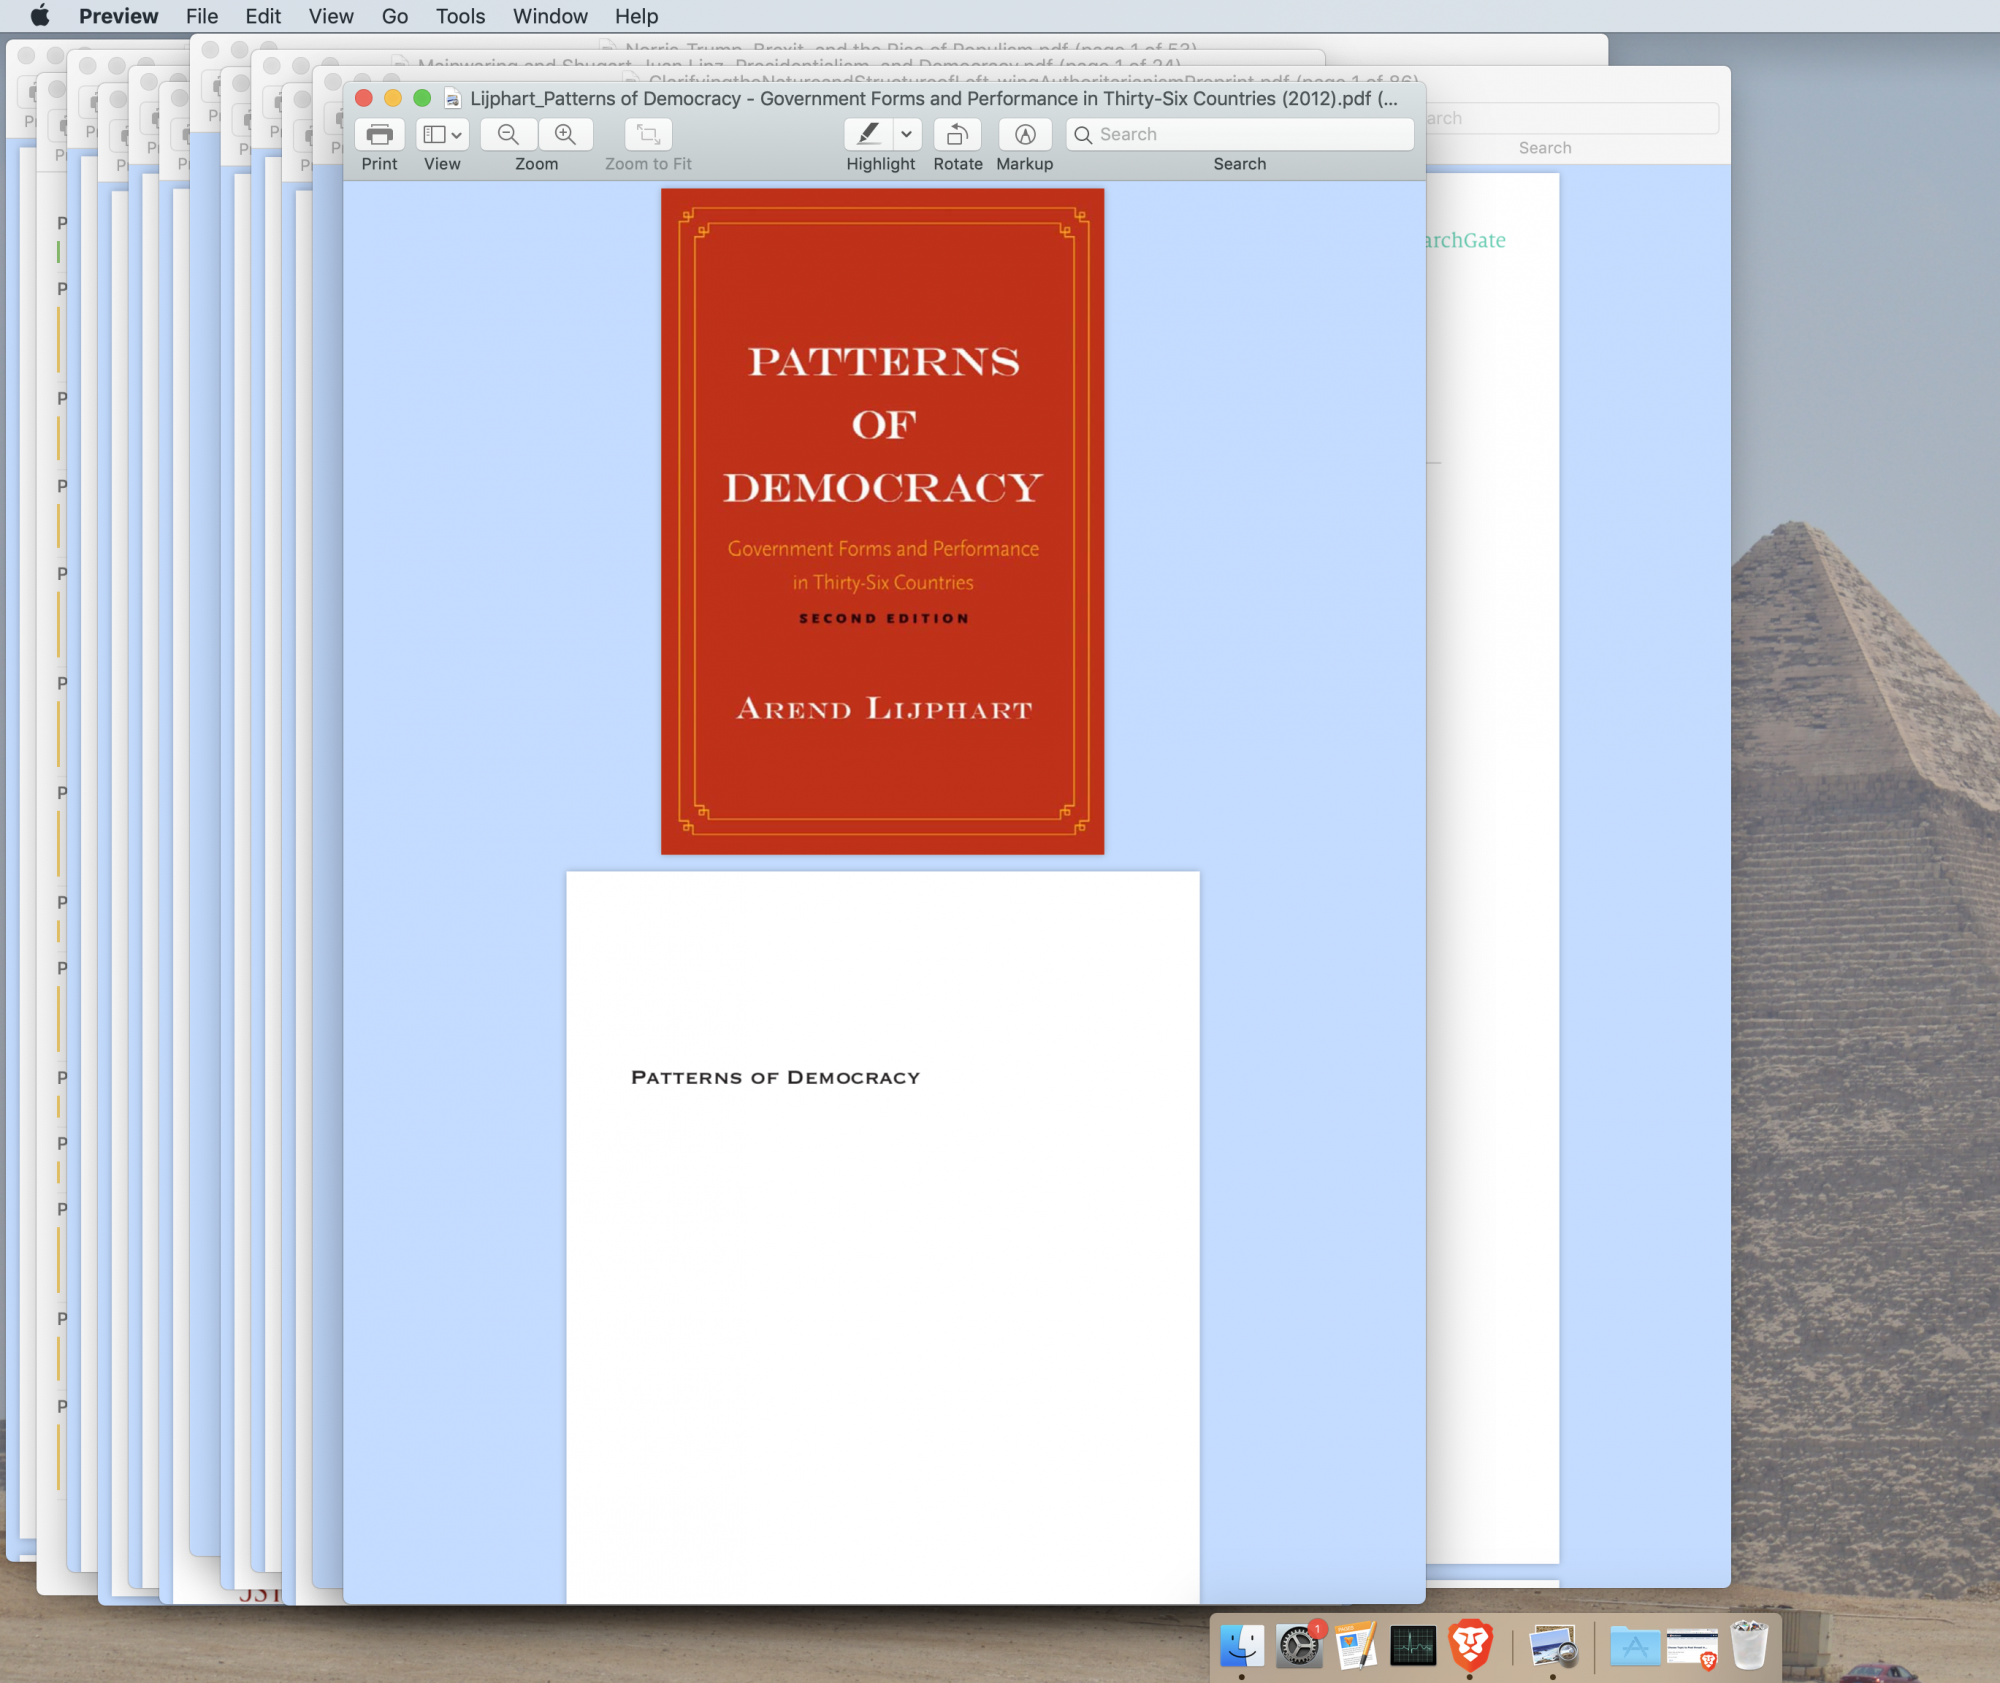Open the Edit menu
Viewport: 2000px width, 1683px height.
[263, 16]
